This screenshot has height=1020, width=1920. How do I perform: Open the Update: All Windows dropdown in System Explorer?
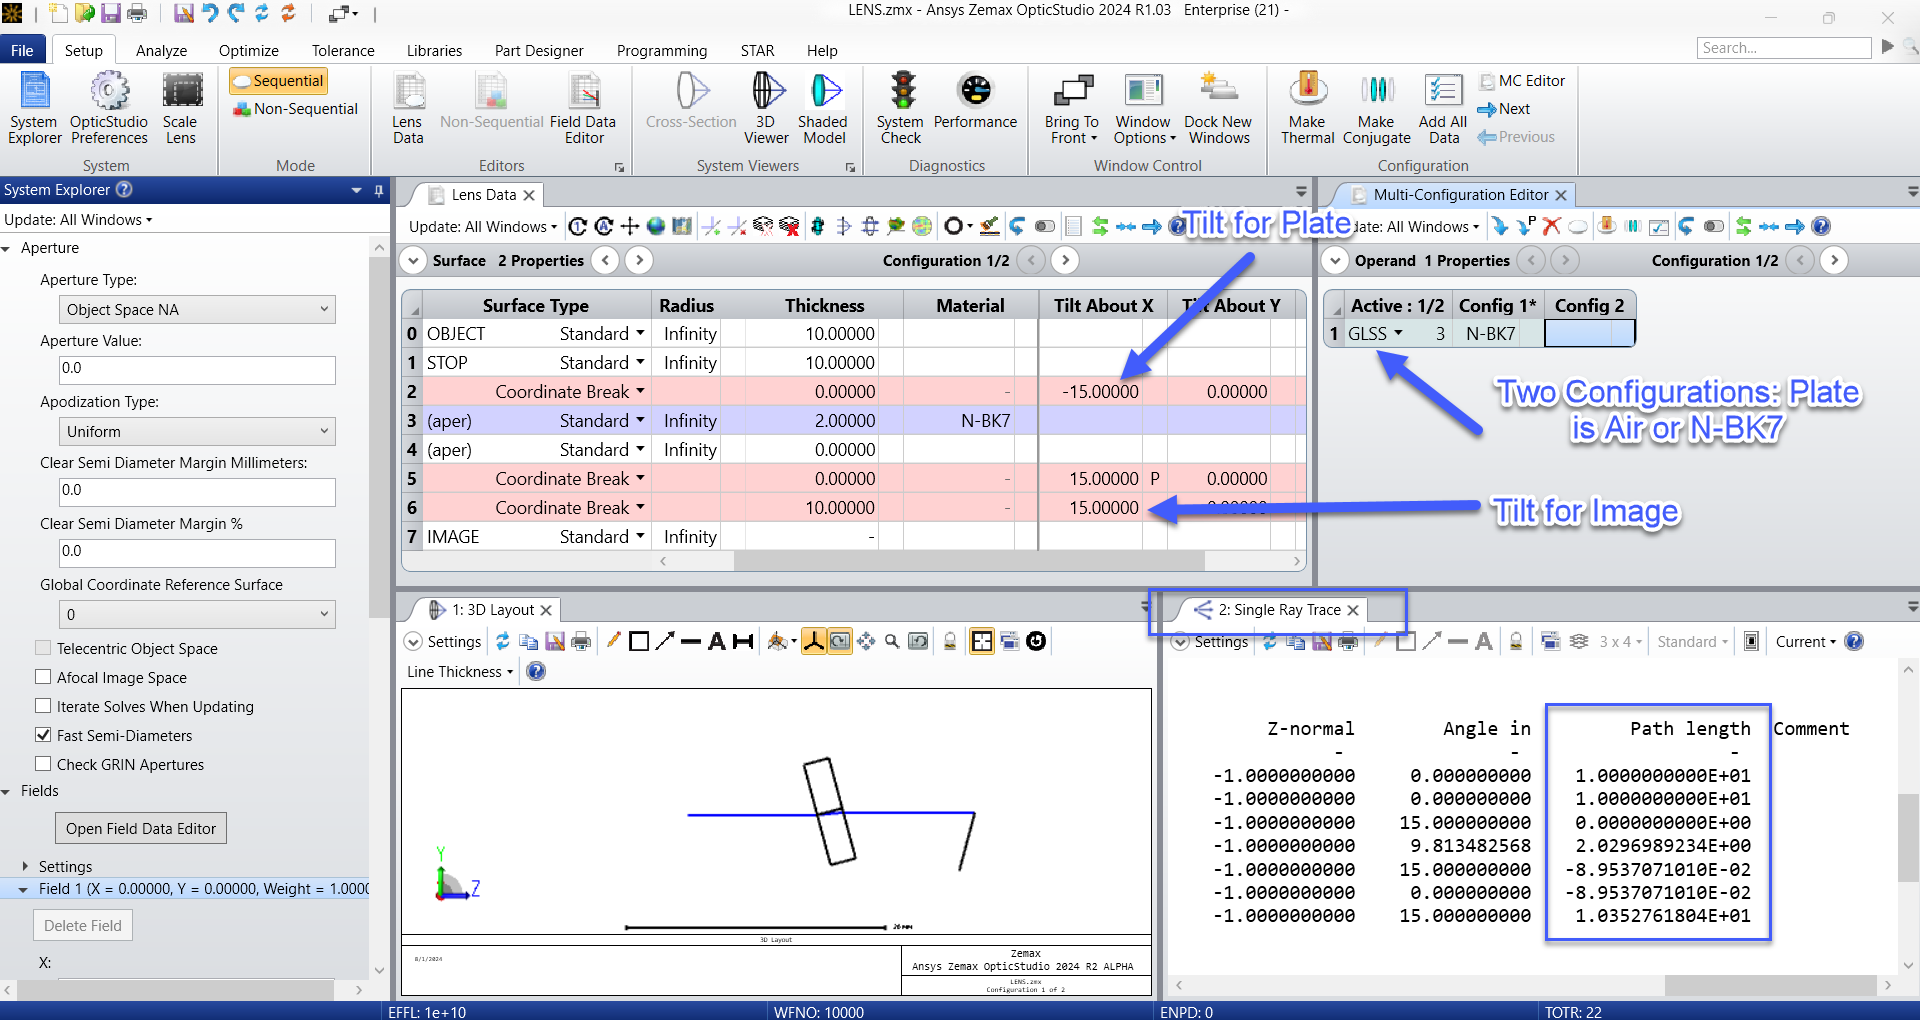point(78,220)
